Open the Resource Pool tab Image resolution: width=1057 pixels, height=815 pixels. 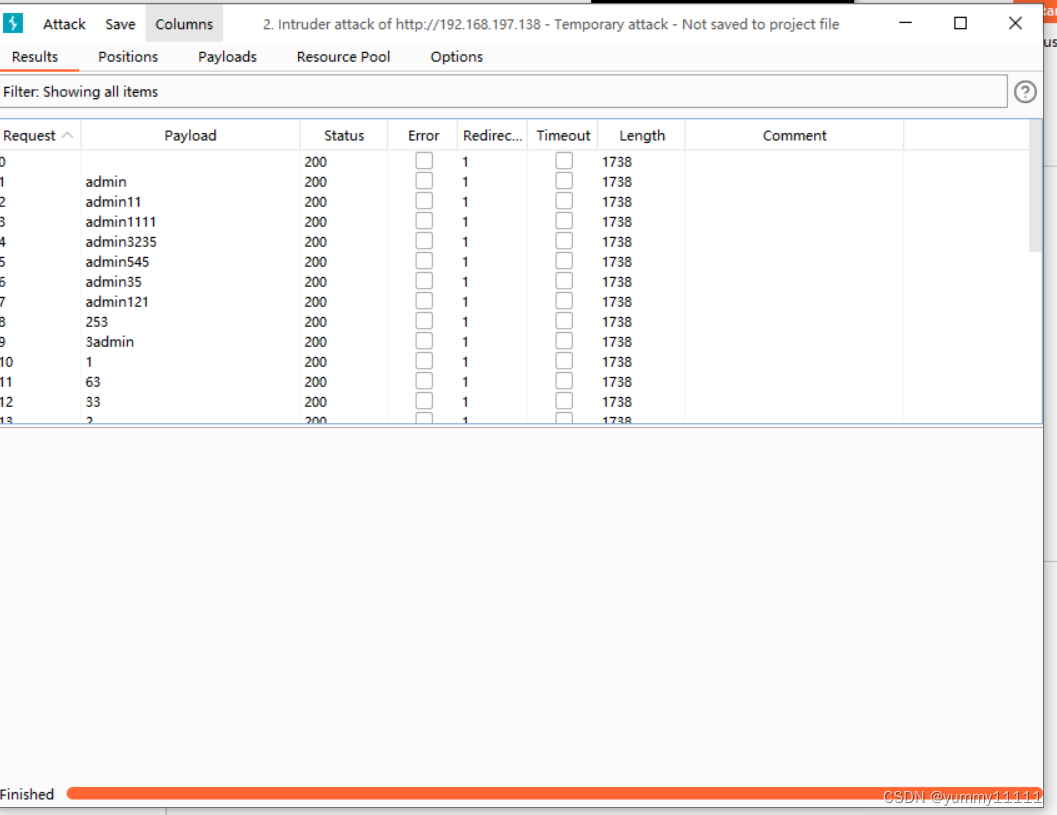[343, 57]
